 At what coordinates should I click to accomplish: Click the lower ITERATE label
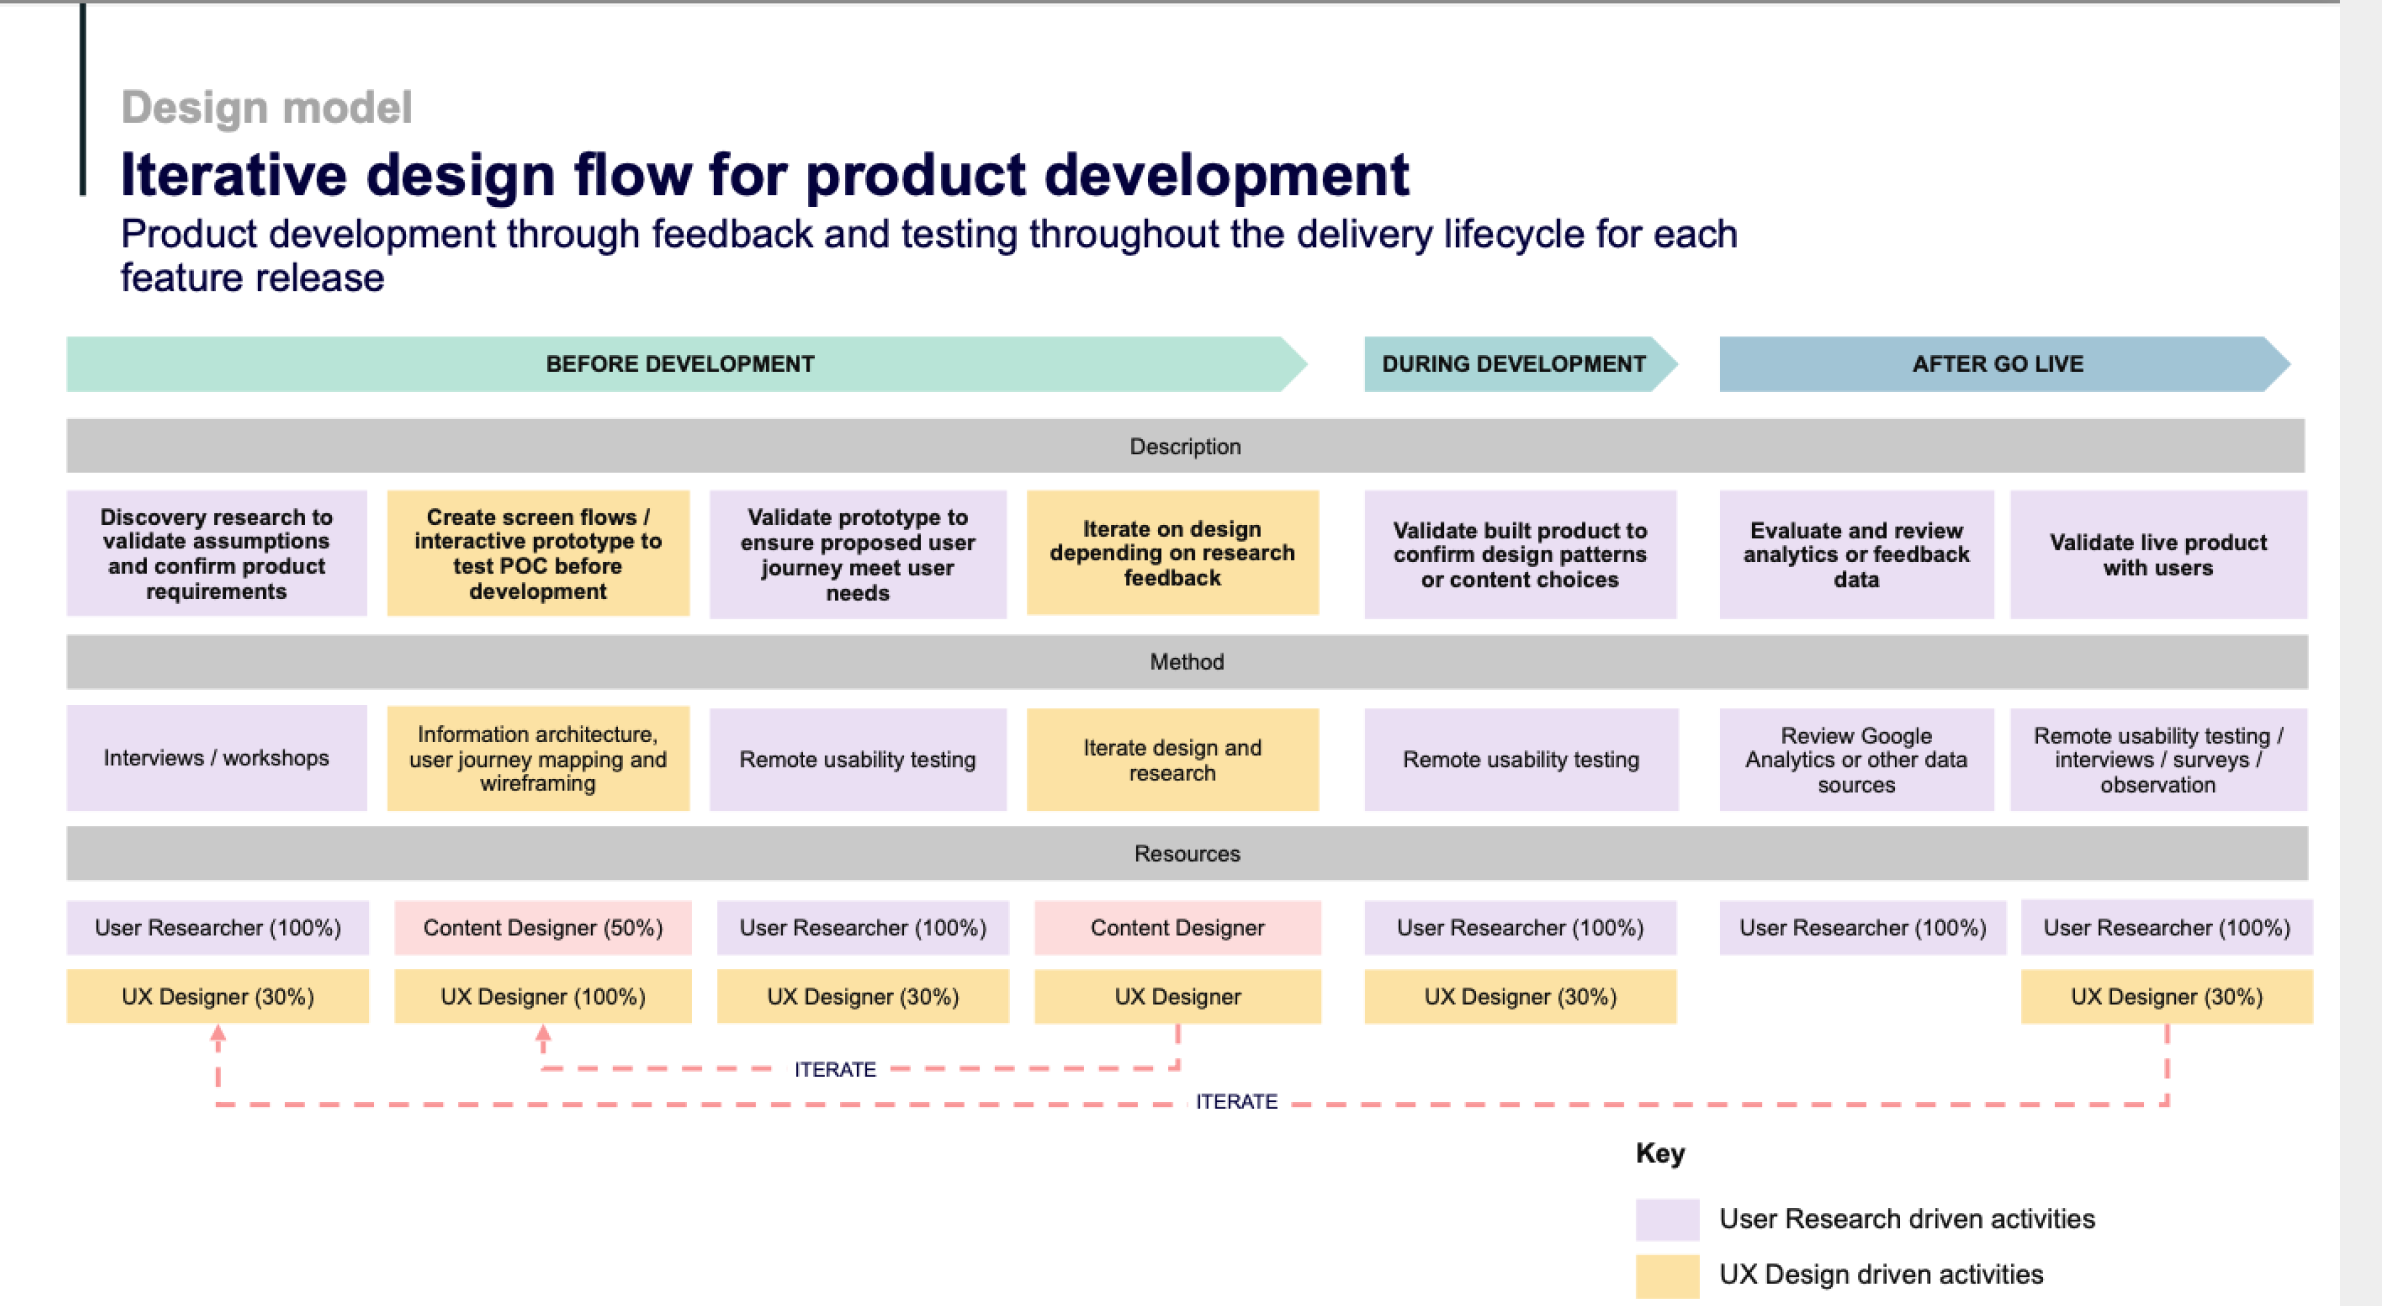tap(1236, 1101)
